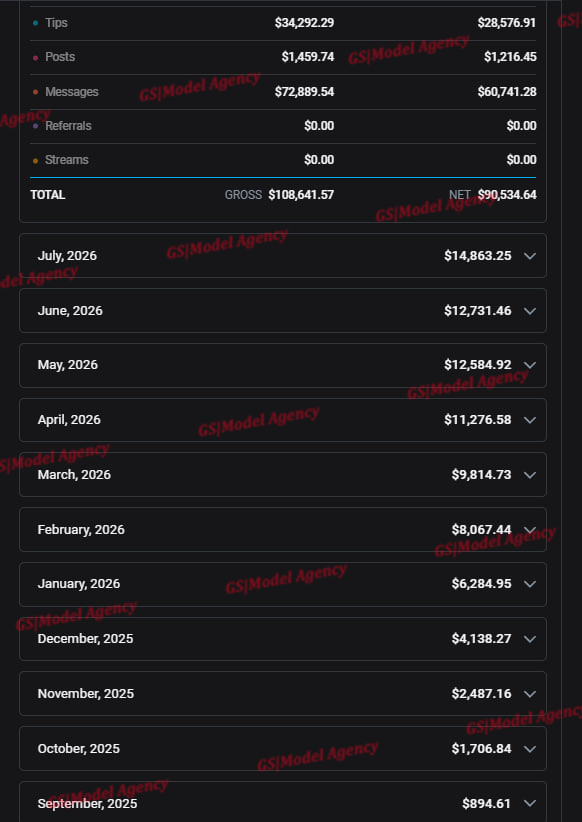This screenshot has height=822, width=582.
Task: Click the orange Streams legend dot
Action: pos(35,160)
